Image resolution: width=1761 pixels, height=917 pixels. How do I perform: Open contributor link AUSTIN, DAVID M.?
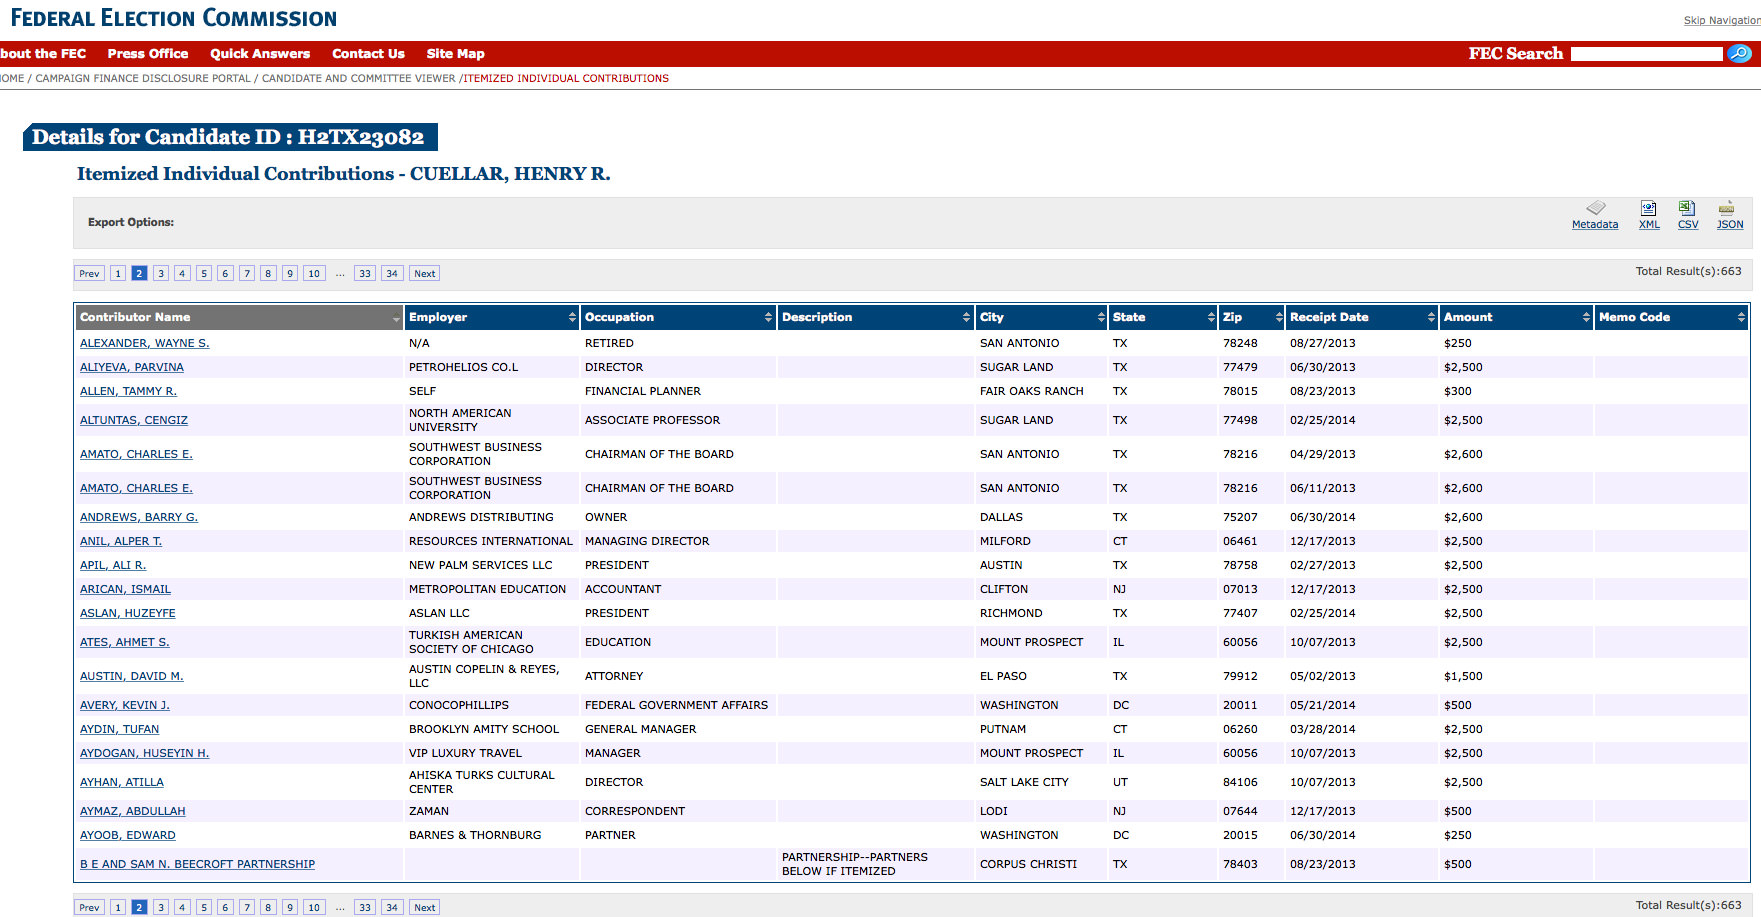[132, 677]
